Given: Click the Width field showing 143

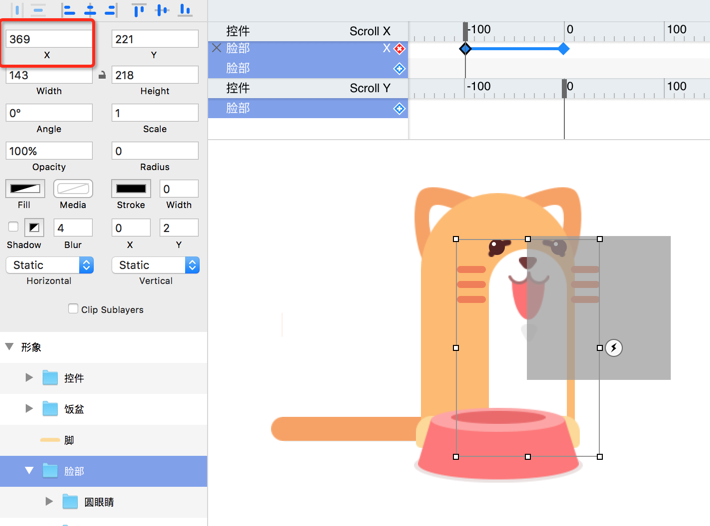Looking at the screenshot, I should [x=49, y=75].
